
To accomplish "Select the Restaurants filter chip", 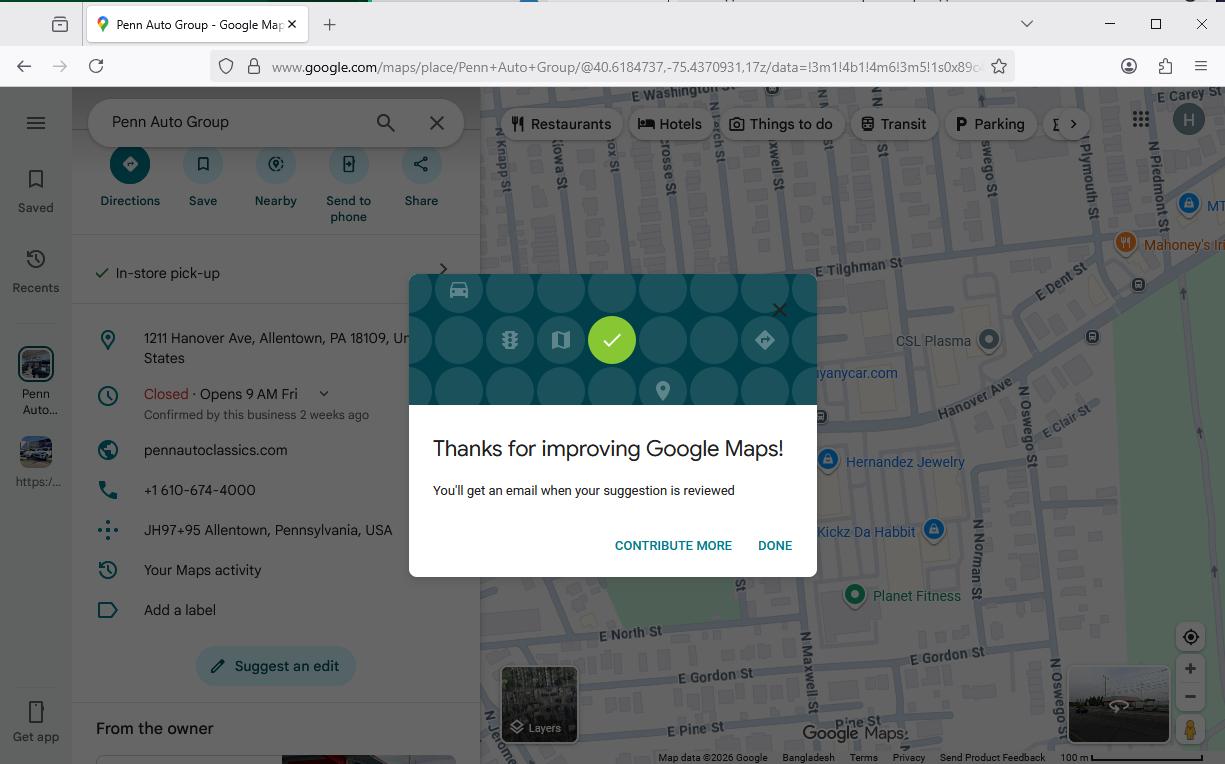I will coord(561,124).
